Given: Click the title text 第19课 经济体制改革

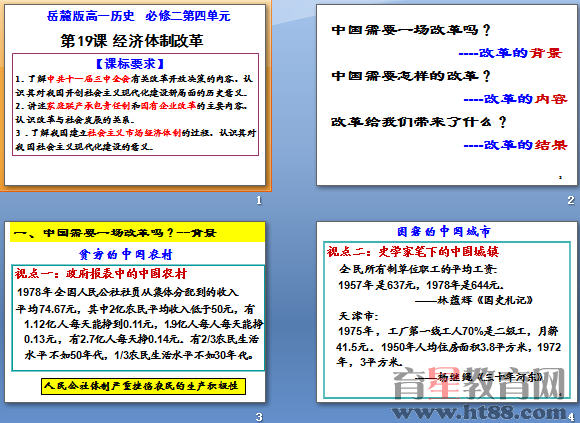Looking at the screenshot, I should (x=132, y=41).
